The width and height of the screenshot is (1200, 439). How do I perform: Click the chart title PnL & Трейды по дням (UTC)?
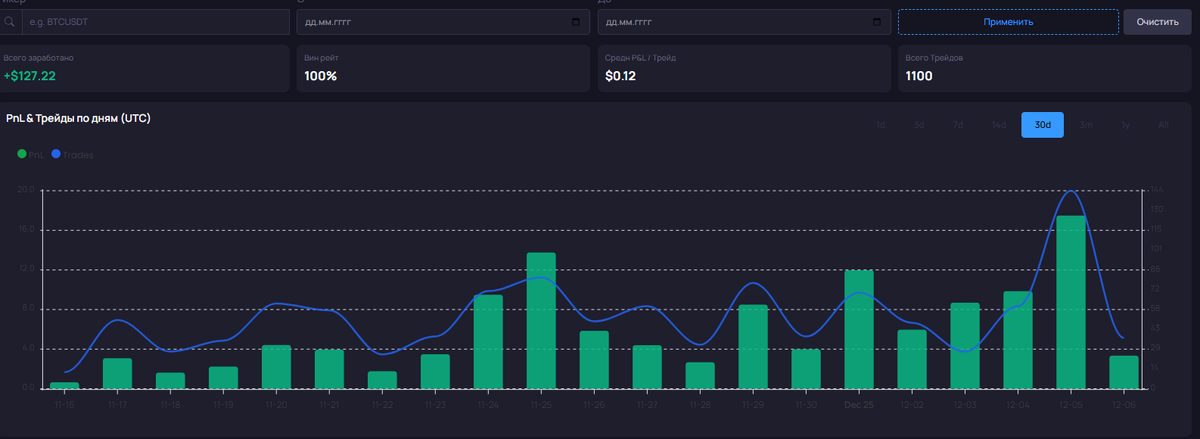[78, 118]
